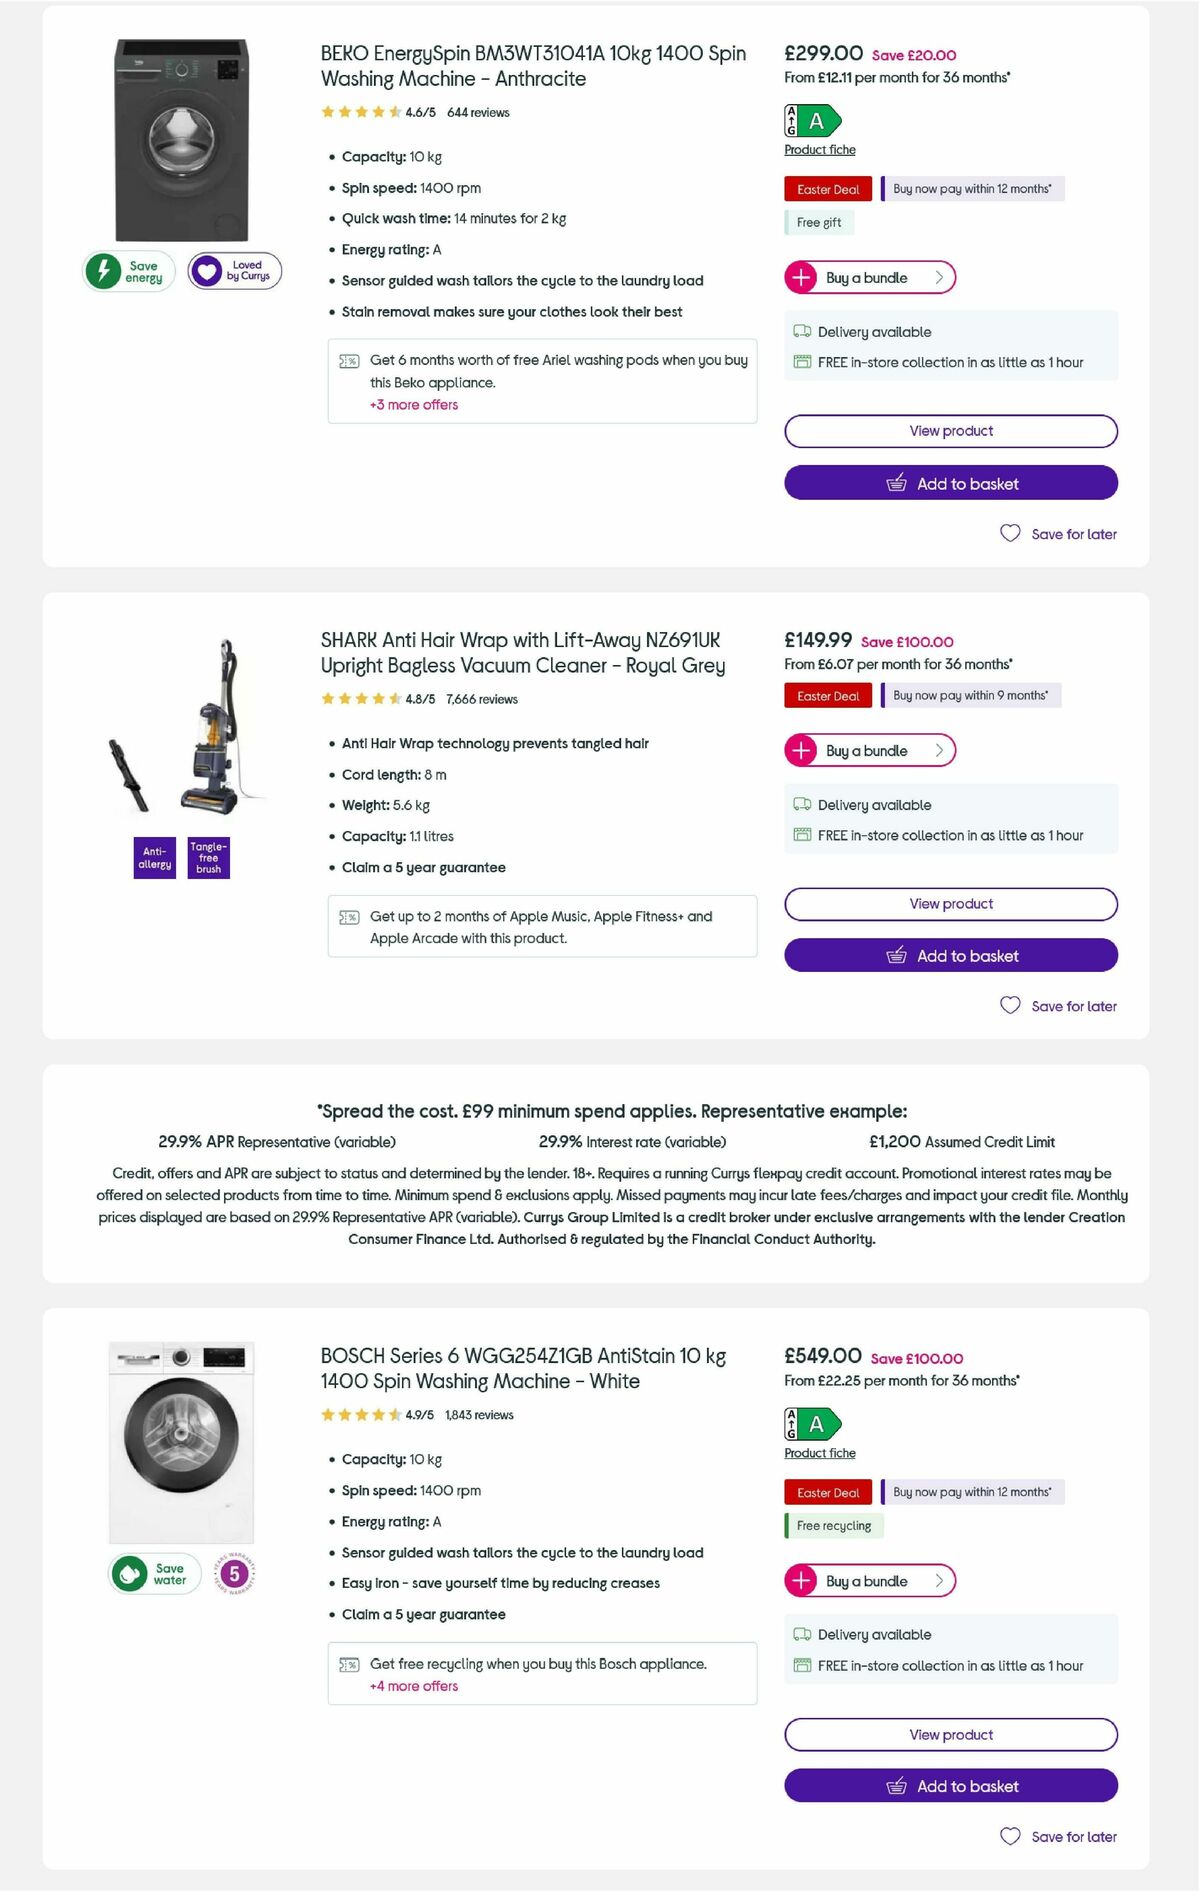Image resolution: width=1200 pixels, height=1891 pixels.
Task: Add the Shark vacuum to basket
Action: pyautogui.click(x=950, y=955)
